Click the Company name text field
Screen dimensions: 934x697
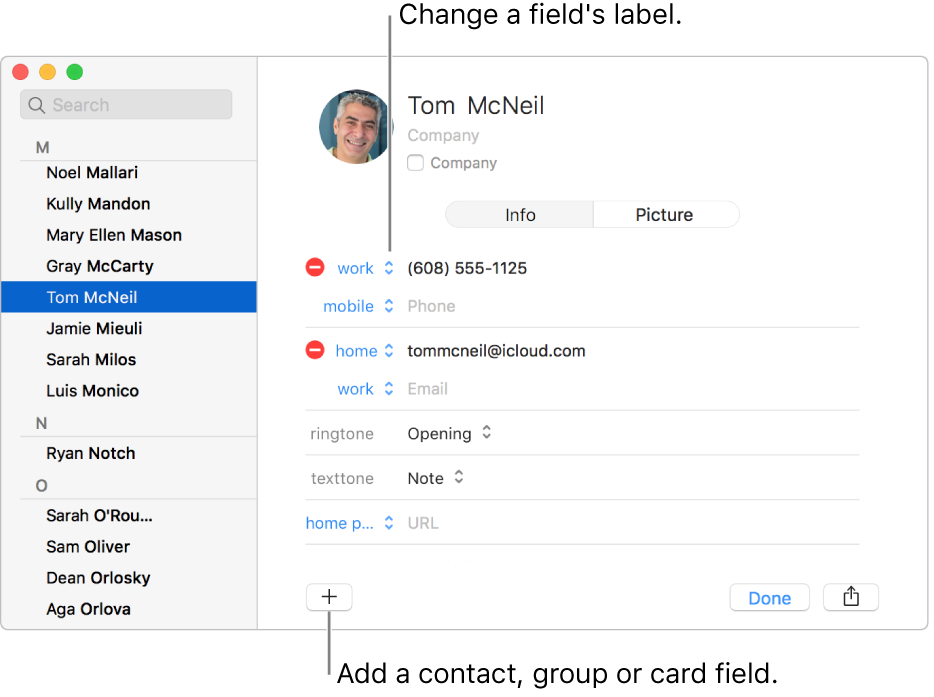pos(443,136)
